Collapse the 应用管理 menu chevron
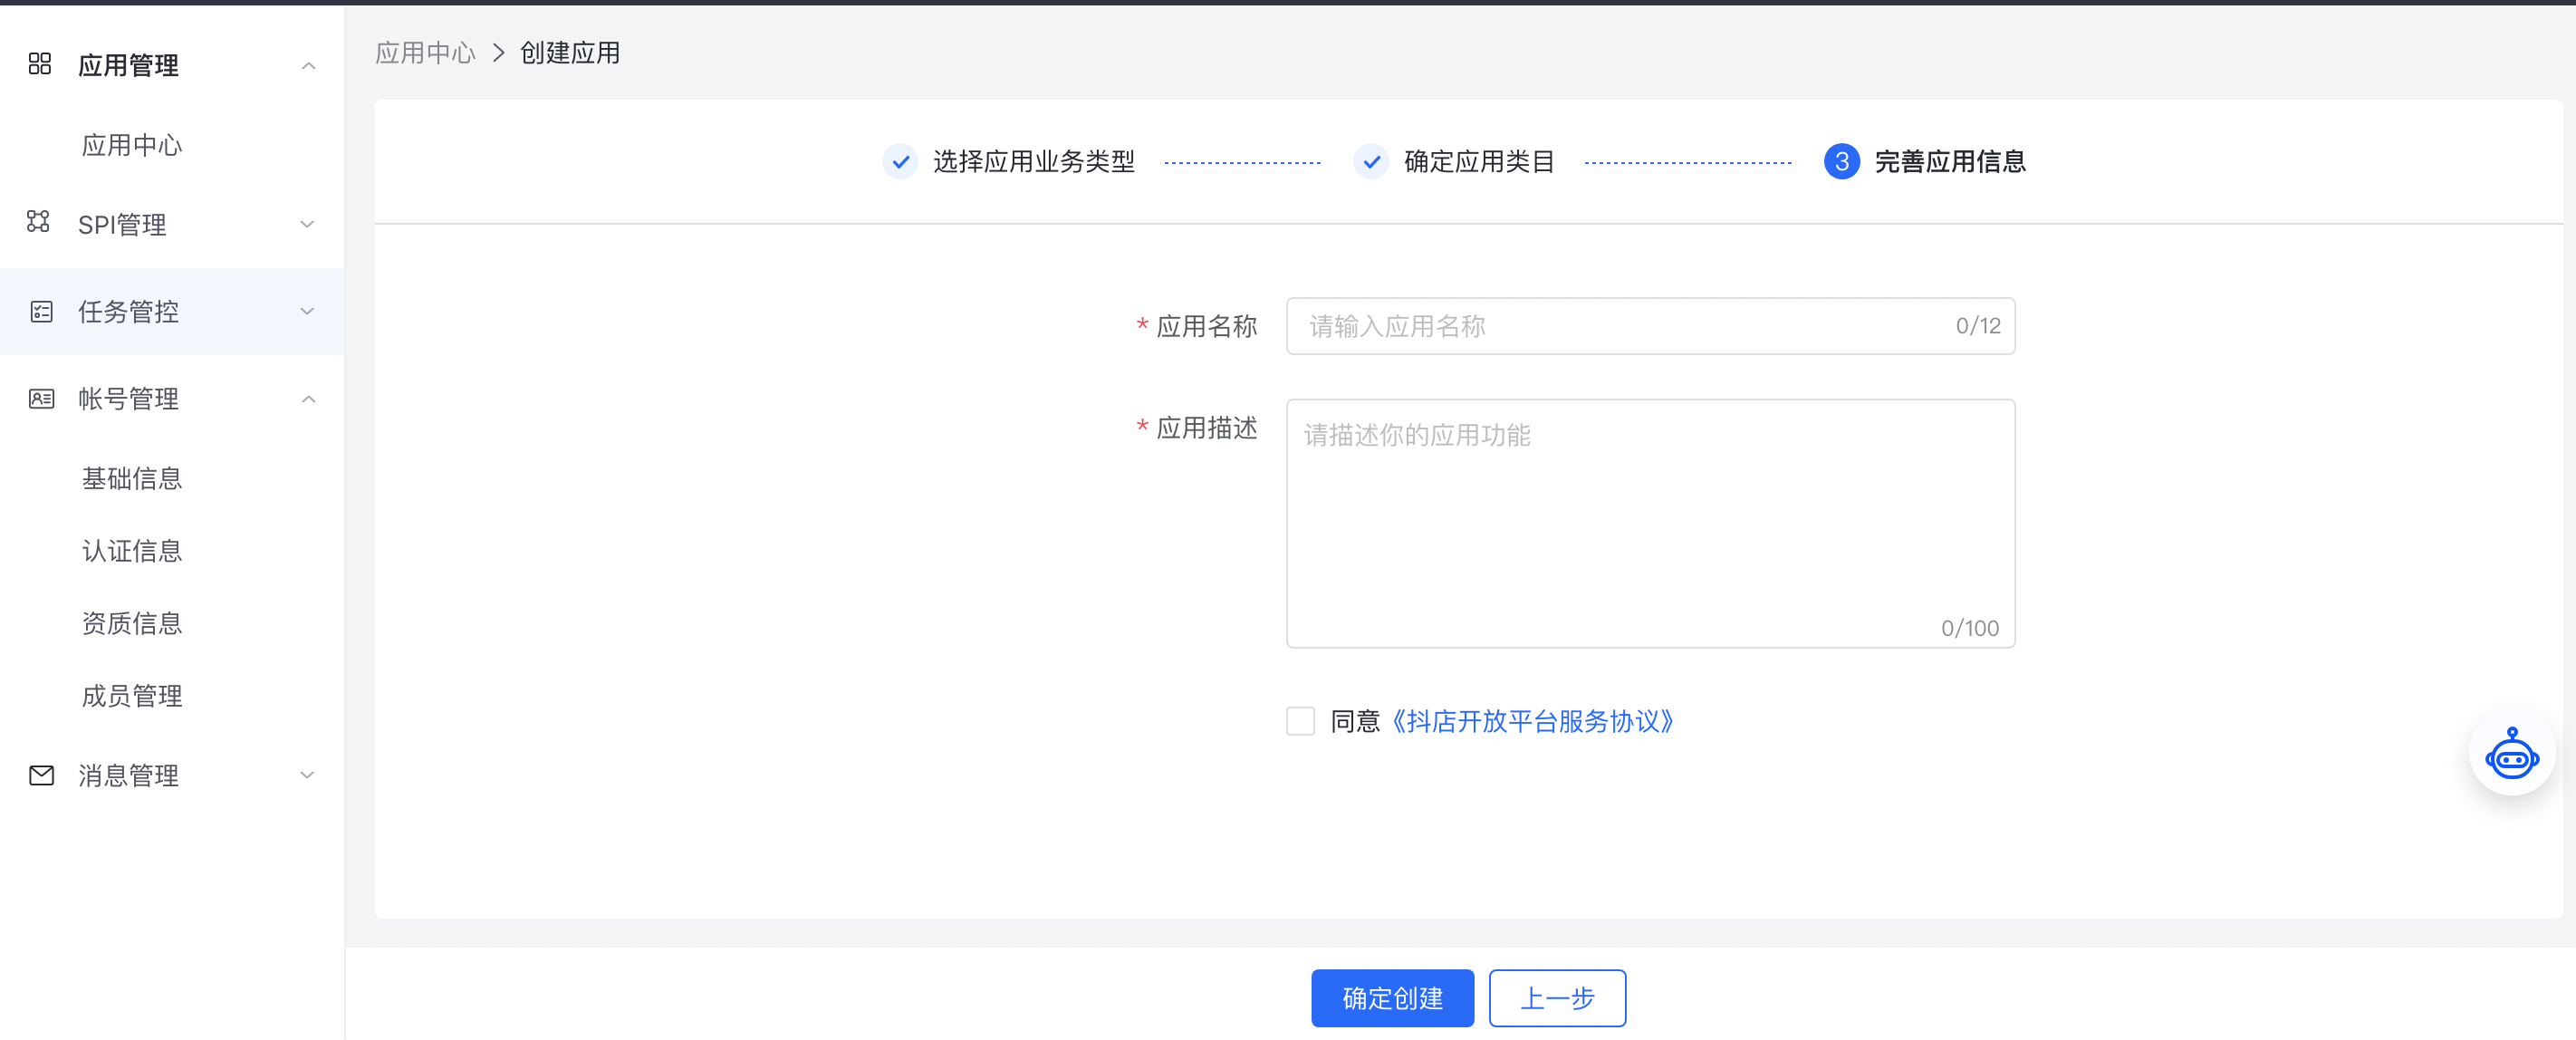The width and height of the screenshot is (2576, 1040). [308, 66]
